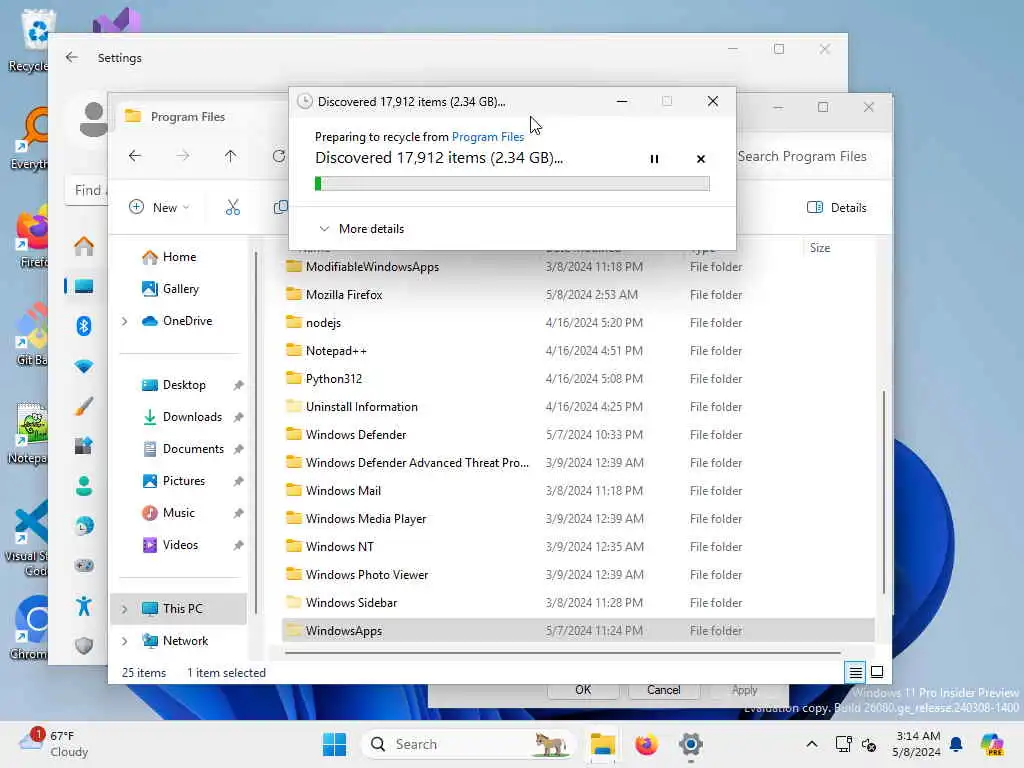Open Personalization brush icon in Settings
The height and width of the screenshot is (768, 1024).
click(84, 406)
